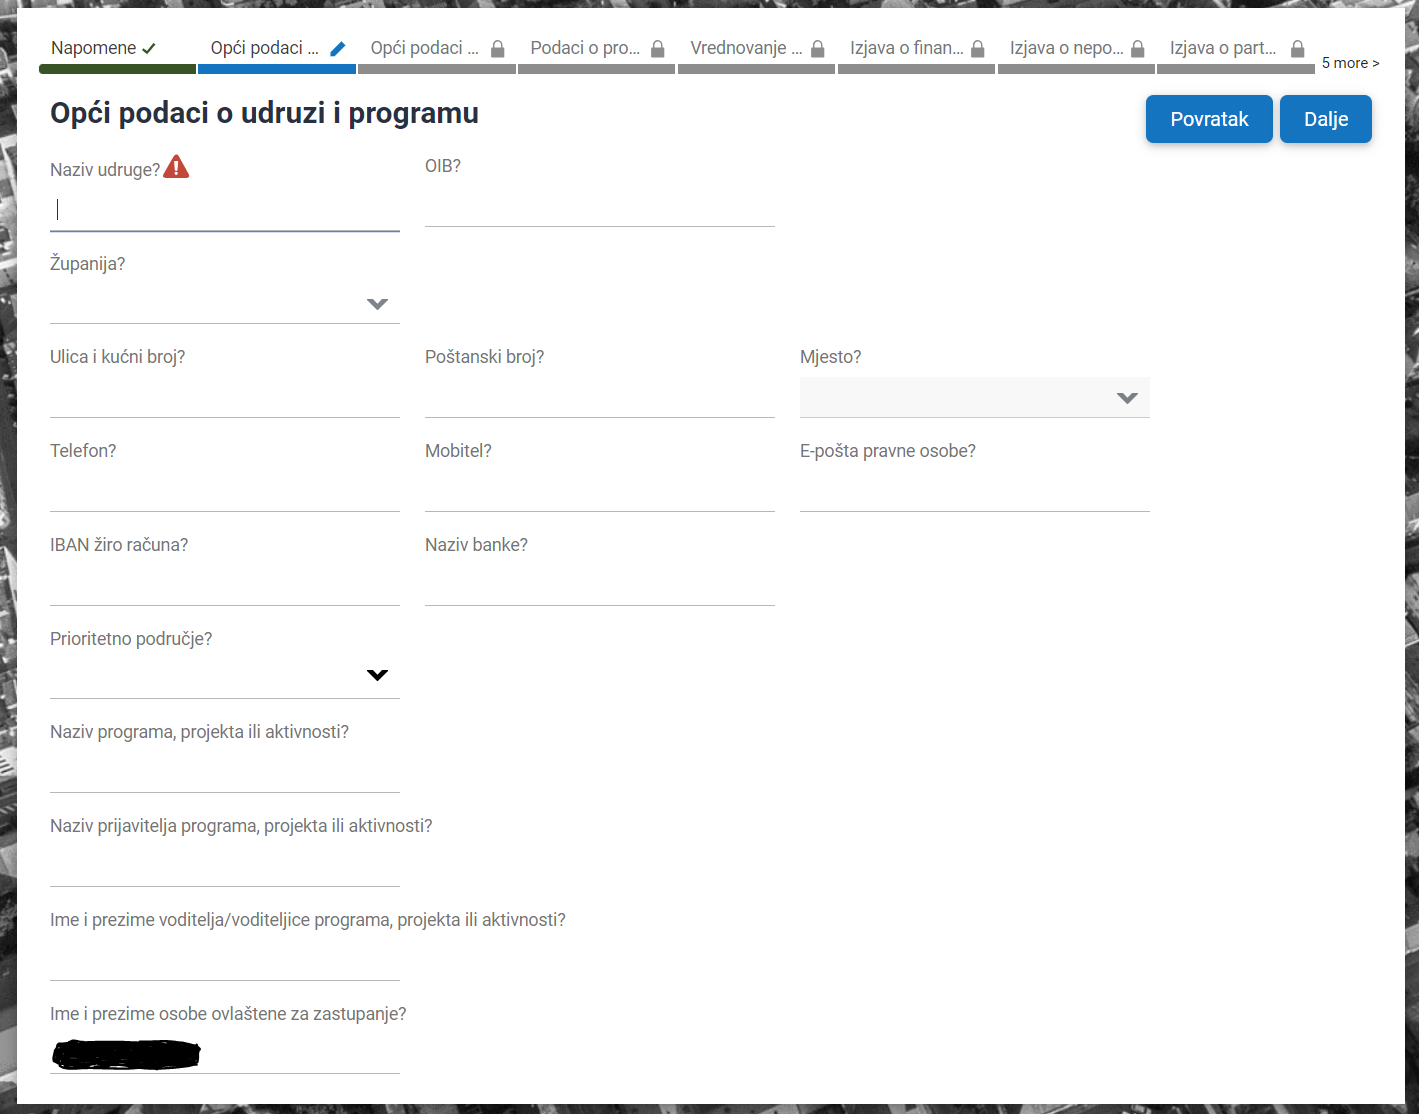Click the E-pošta pravne osobe field

974,491
